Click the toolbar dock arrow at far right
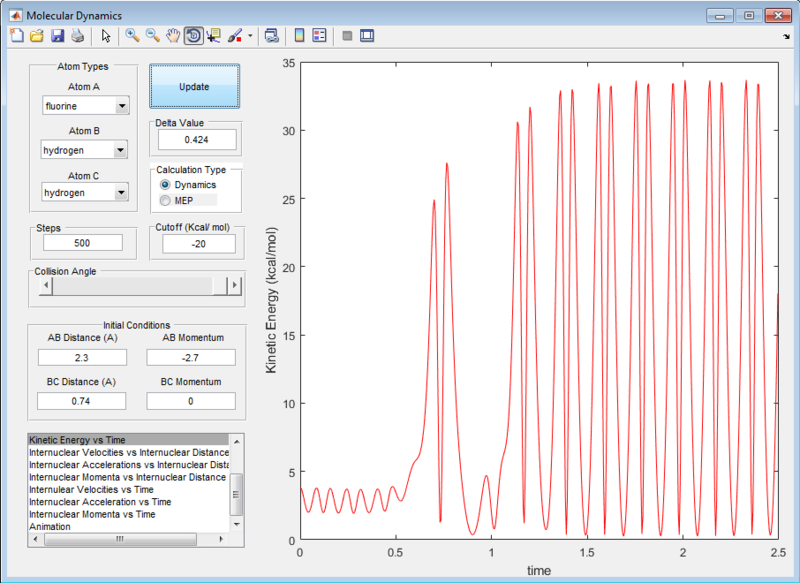Viewport: 800px width, 583px height. [x=786, y=37]
